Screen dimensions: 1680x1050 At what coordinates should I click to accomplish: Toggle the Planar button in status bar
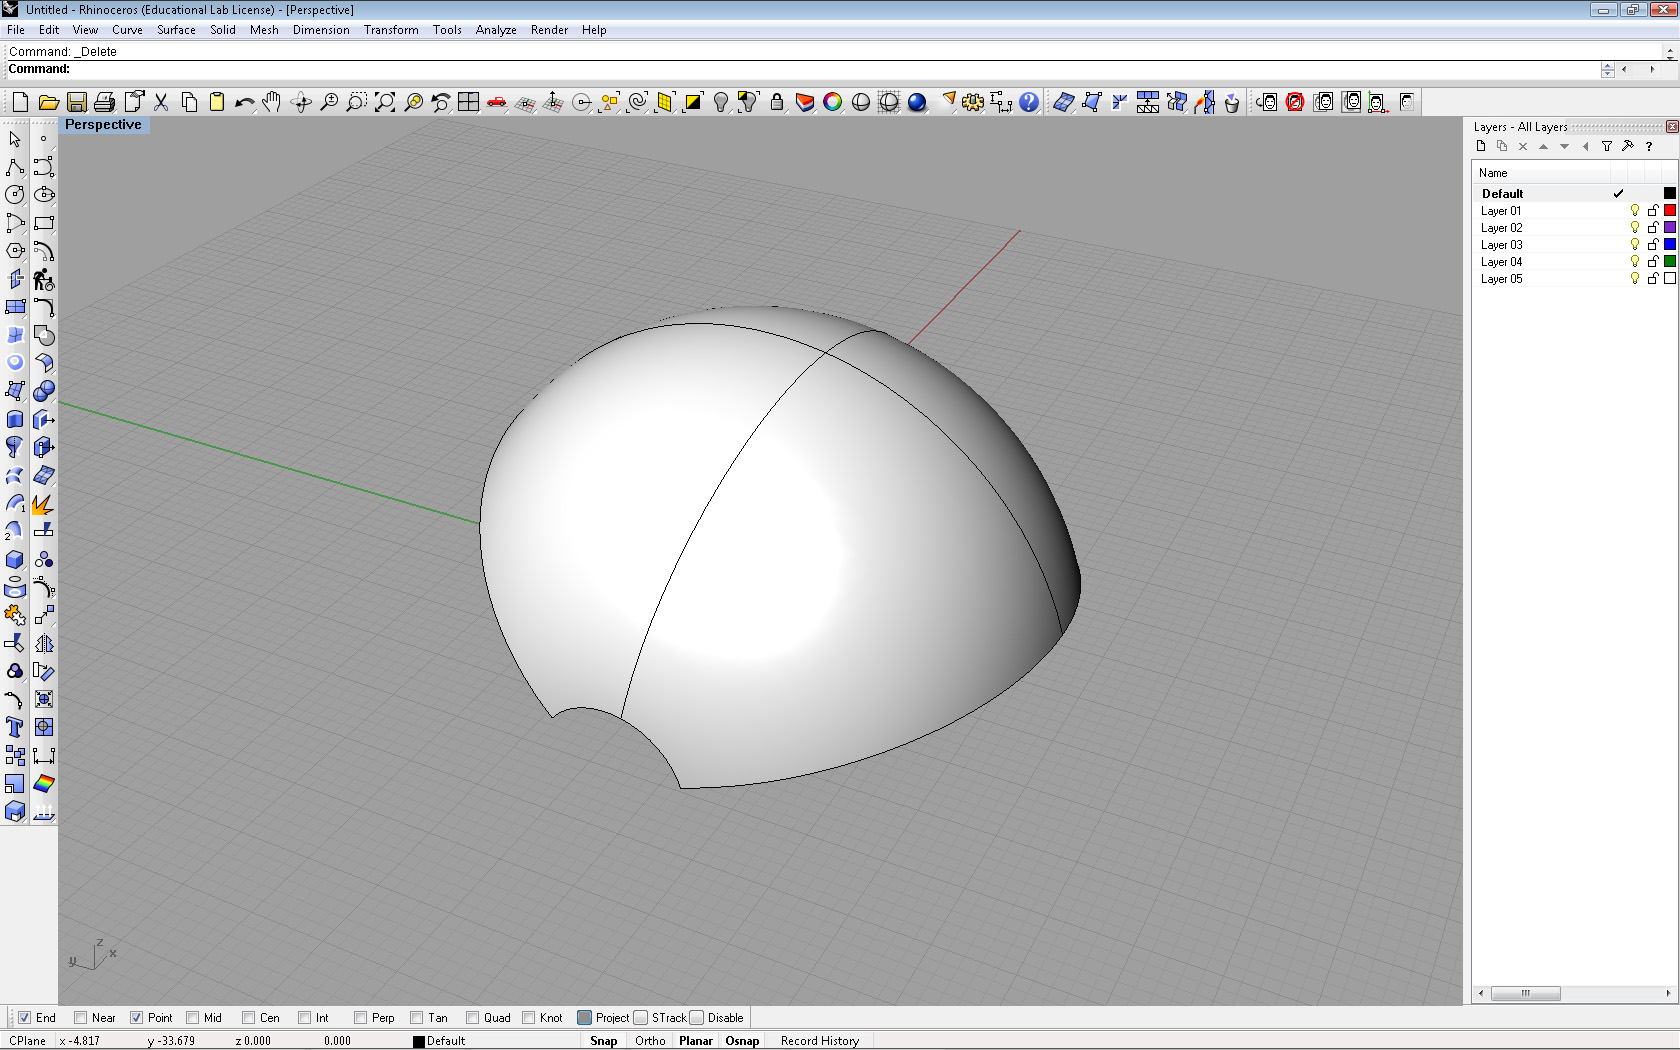696,1041
